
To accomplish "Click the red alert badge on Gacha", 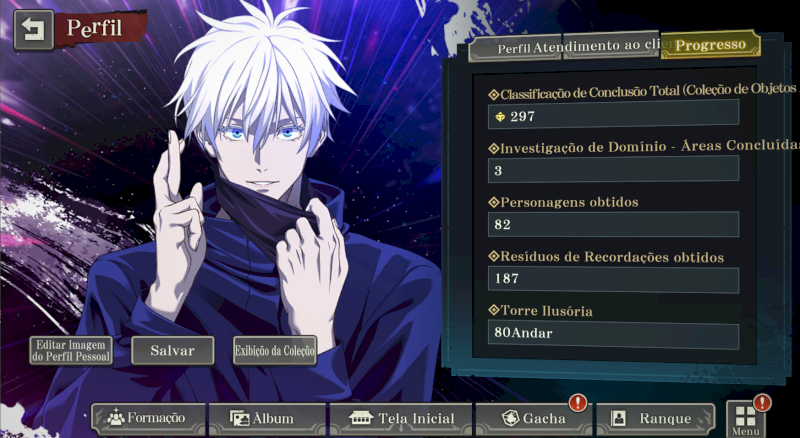I will tap(578, 403).
